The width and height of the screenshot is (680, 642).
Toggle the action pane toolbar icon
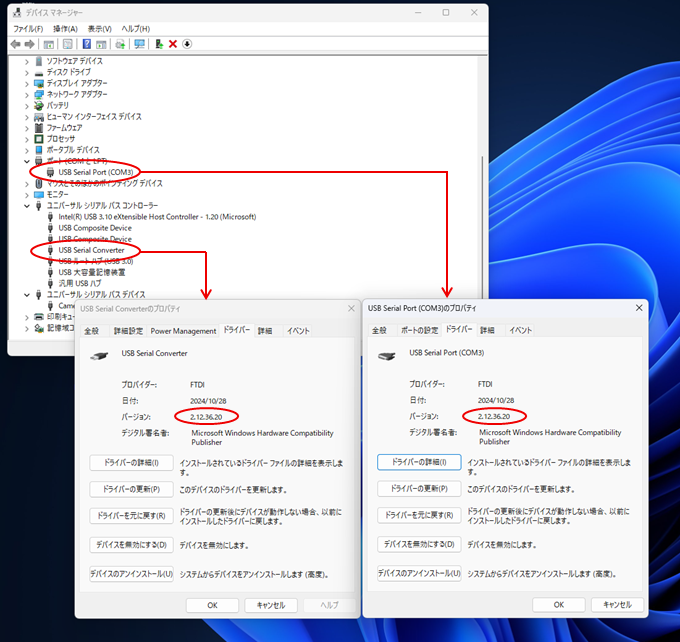pyautogui.click(x=101, y=44)
